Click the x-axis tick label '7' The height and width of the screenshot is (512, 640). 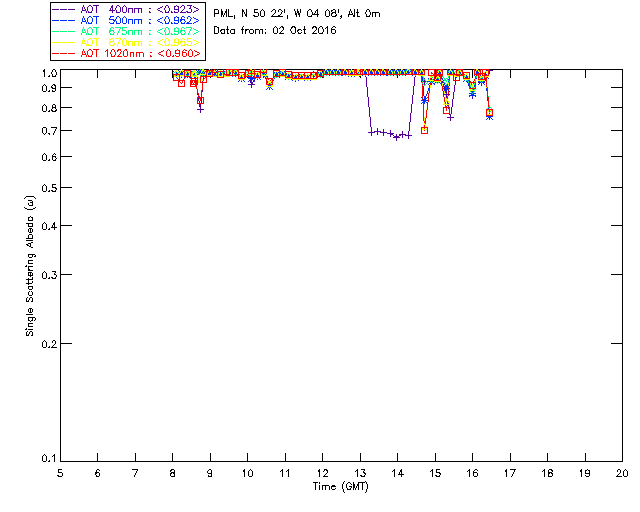click(135, 473)
